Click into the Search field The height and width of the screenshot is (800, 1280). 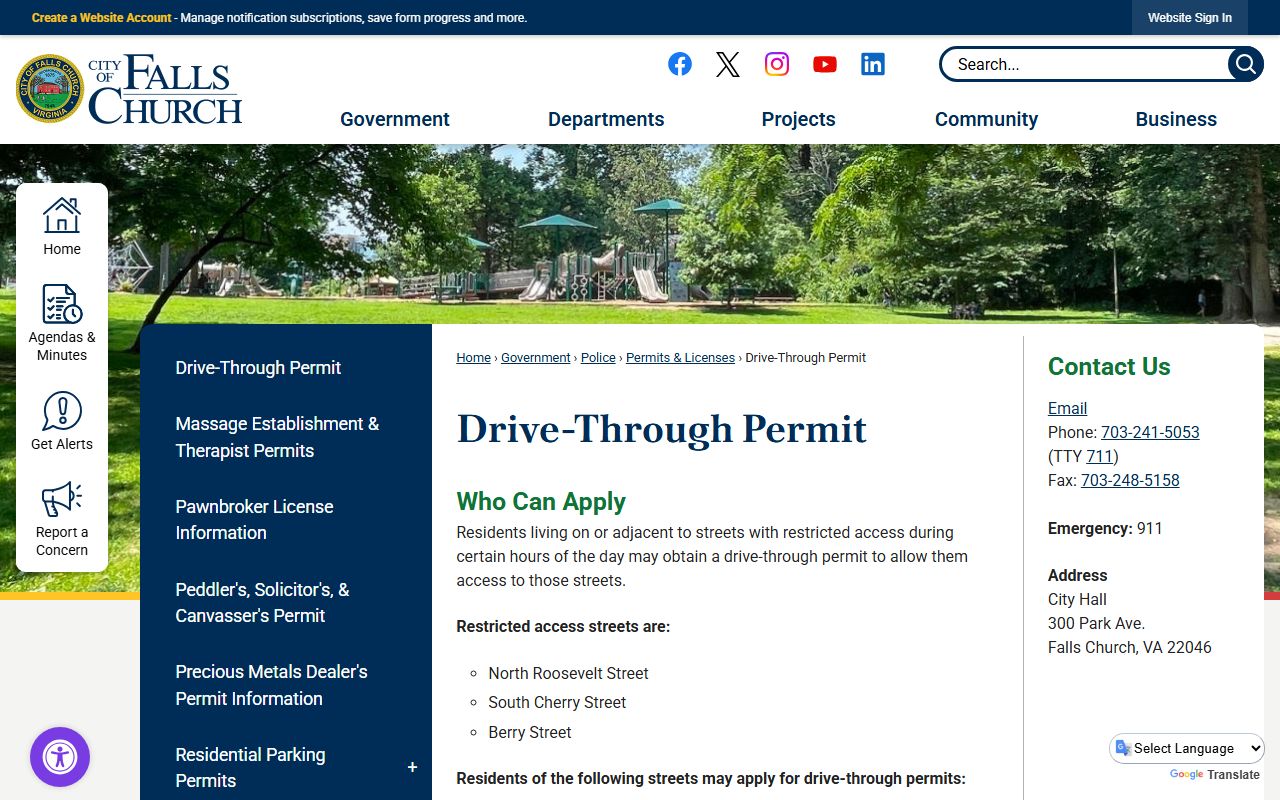(1085, 64)
